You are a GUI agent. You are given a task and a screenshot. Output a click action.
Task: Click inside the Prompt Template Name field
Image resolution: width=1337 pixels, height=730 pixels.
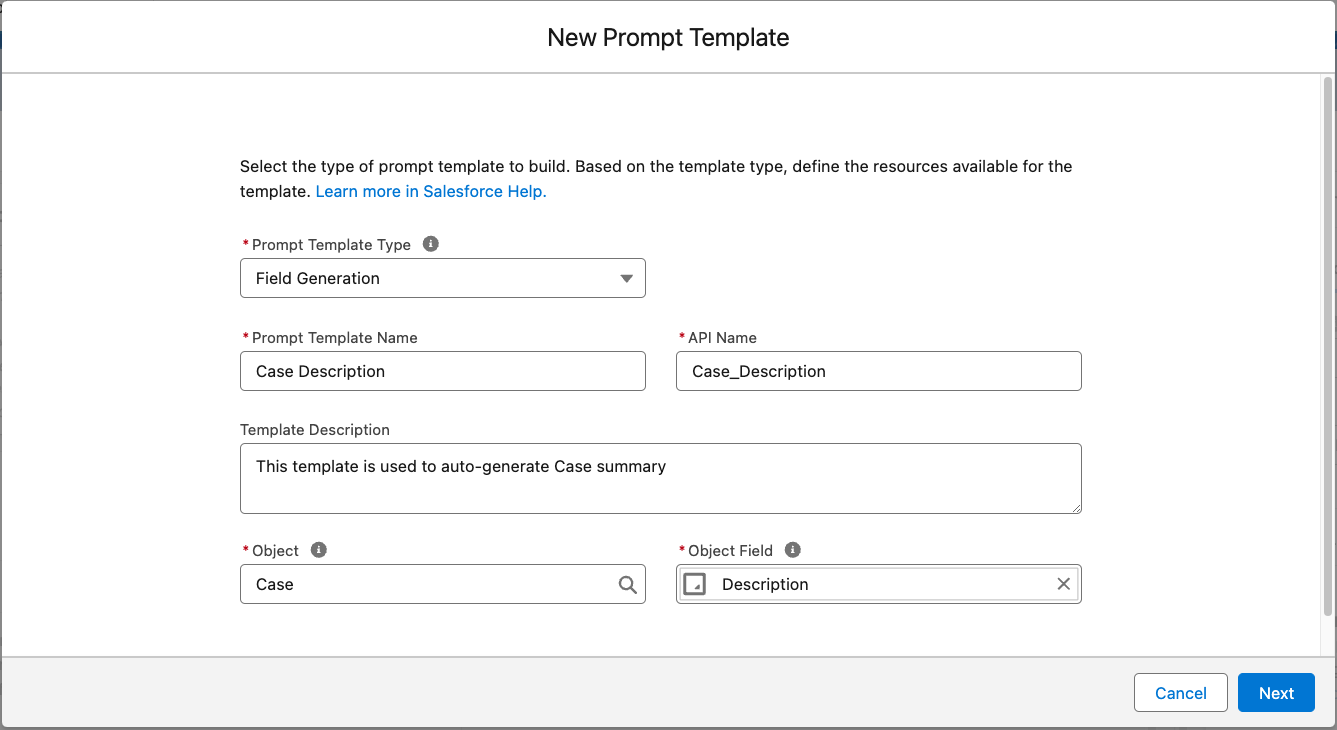[x=442, y=371]
